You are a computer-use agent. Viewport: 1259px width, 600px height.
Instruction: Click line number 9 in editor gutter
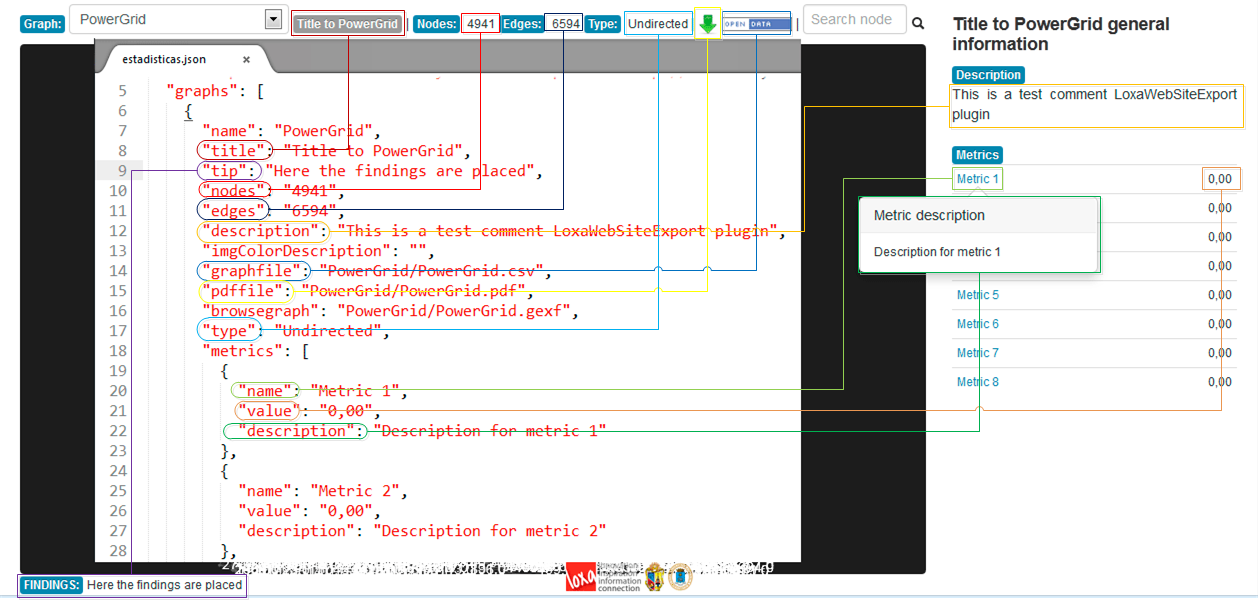tap(121, 171)
